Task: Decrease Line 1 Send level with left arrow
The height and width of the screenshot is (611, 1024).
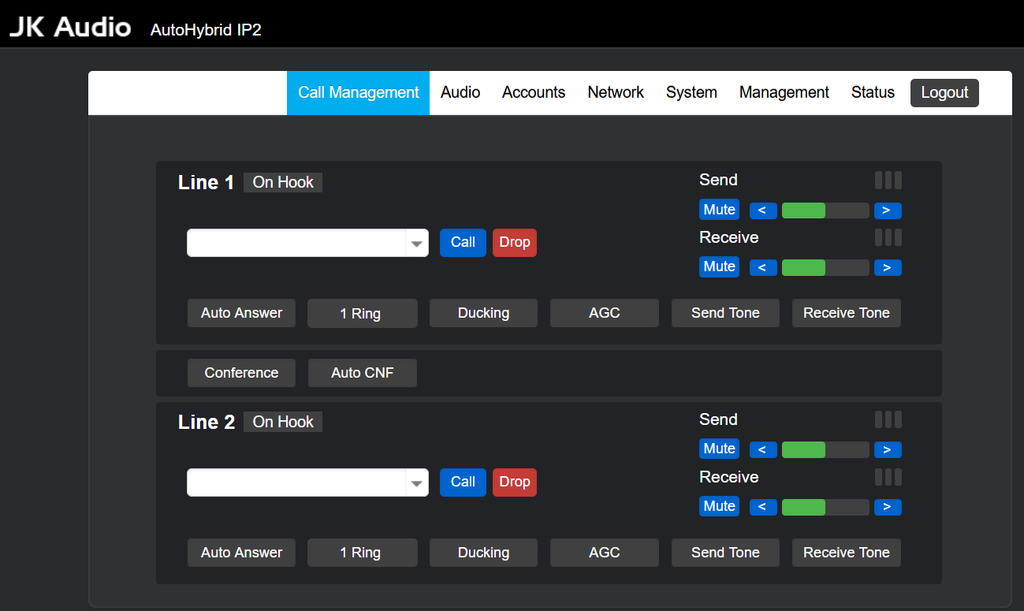Action: pyautogui.click(x=762, y=210)
